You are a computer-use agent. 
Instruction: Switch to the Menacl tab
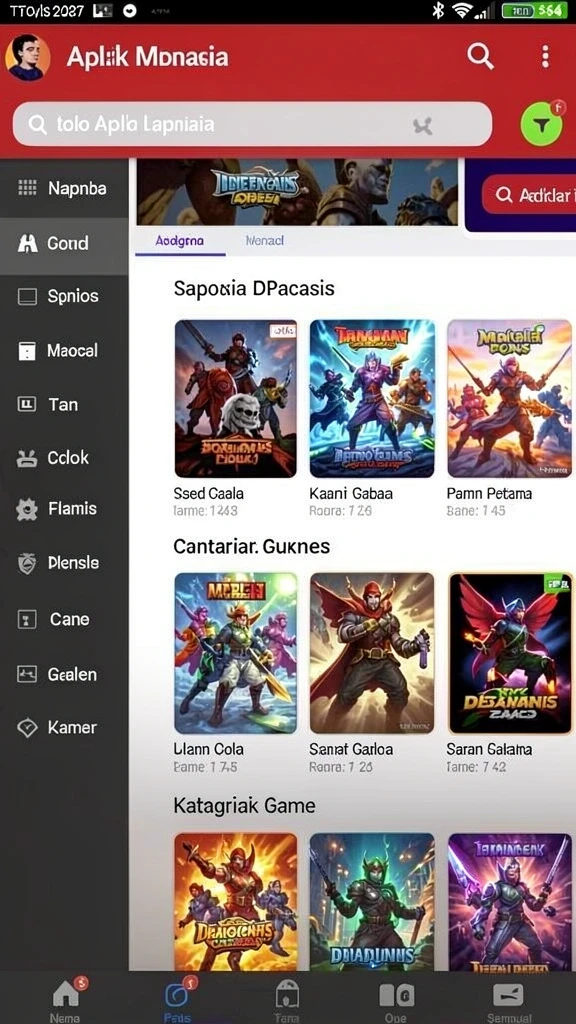click(264, 241)
